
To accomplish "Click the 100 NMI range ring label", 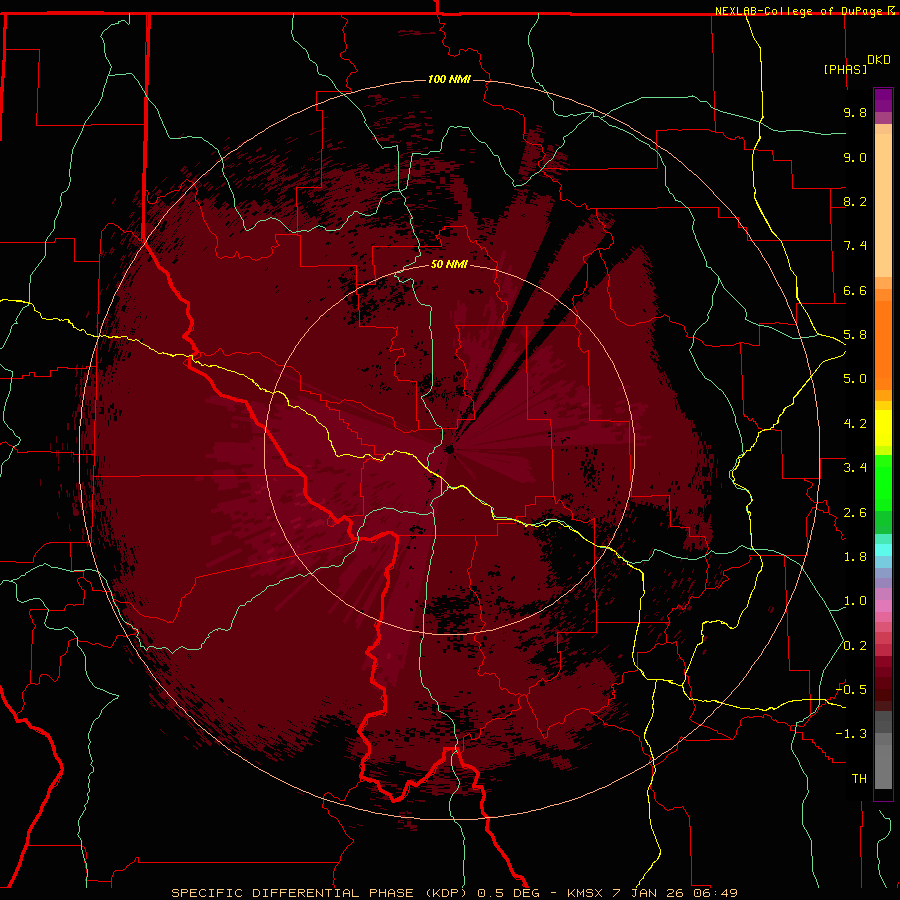I will click(x=449, y=79).
